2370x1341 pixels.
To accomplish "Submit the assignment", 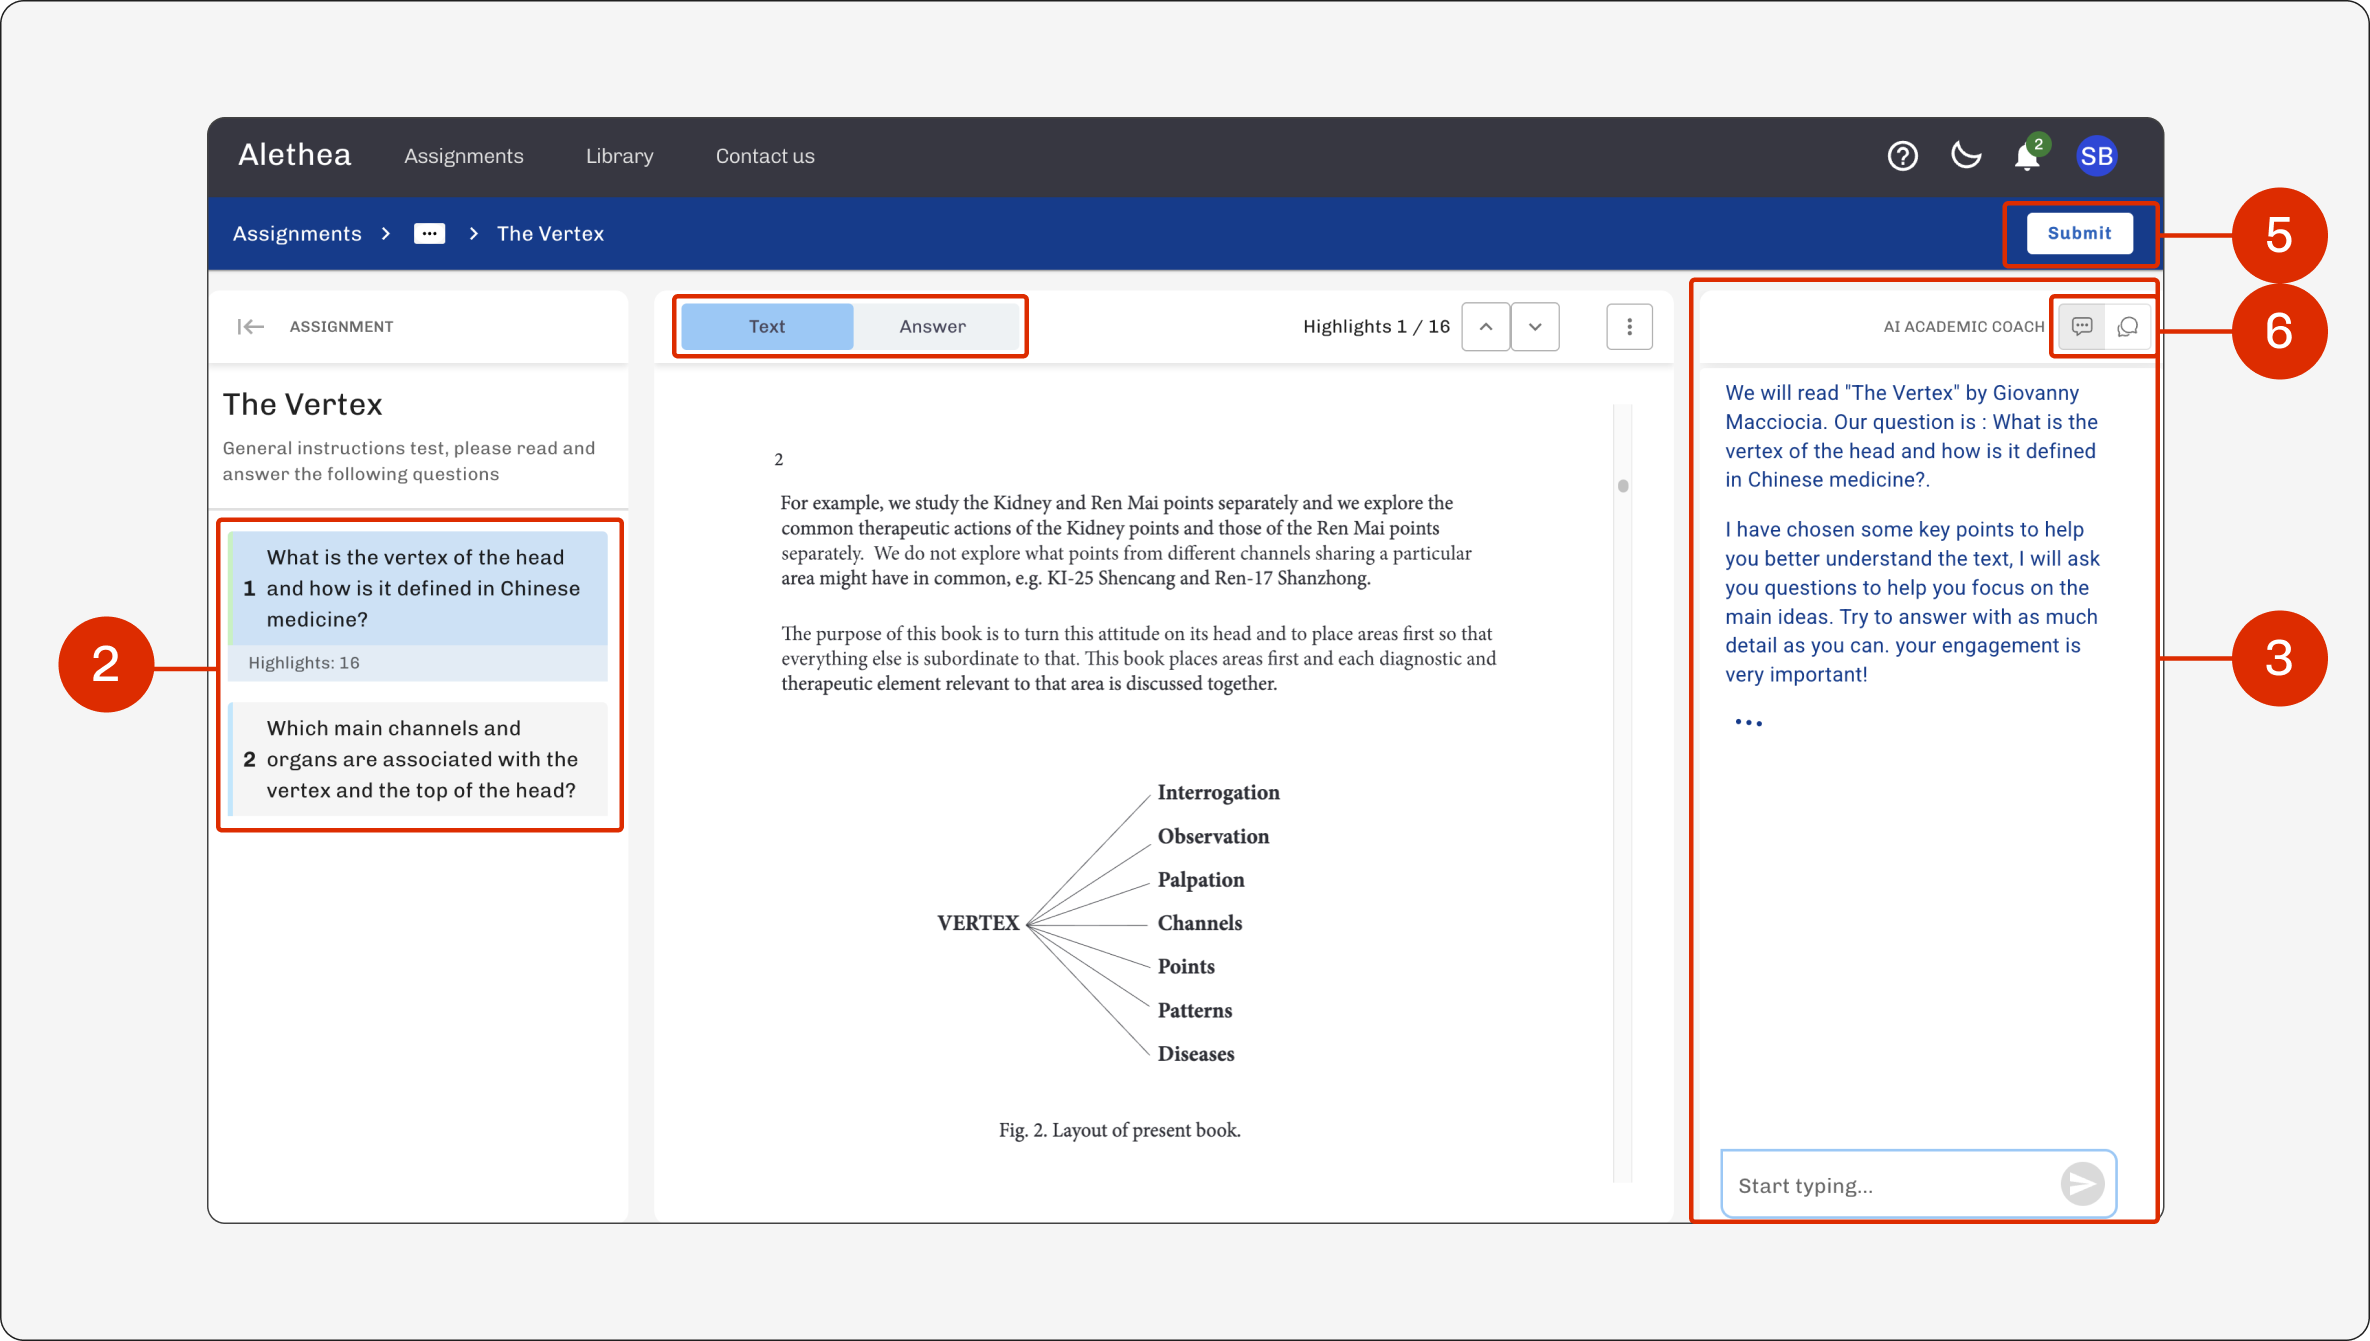I will point(2079,233).
